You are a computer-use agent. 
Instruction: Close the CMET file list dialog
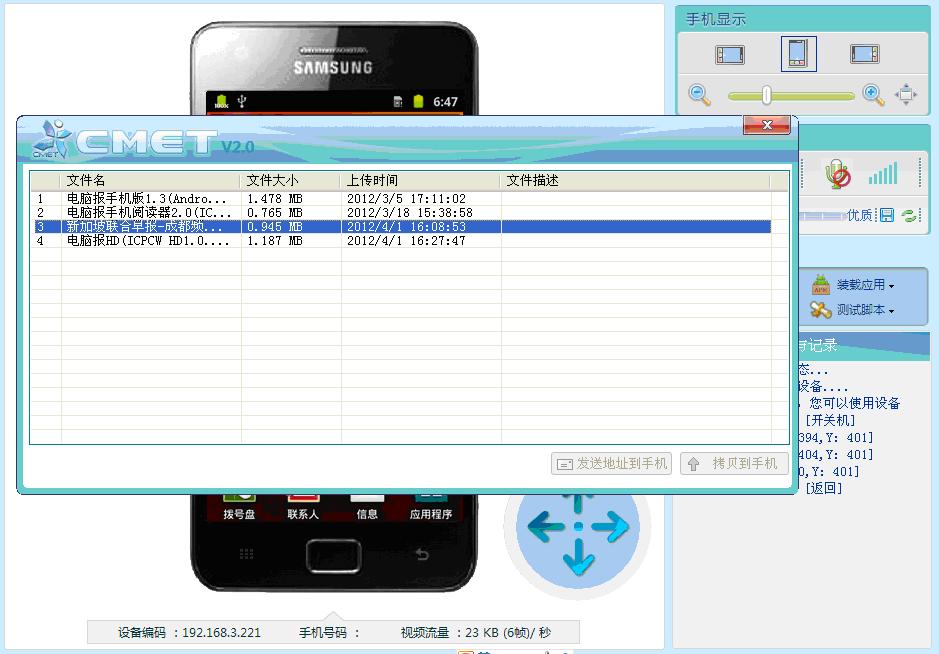tap(767, 125)
